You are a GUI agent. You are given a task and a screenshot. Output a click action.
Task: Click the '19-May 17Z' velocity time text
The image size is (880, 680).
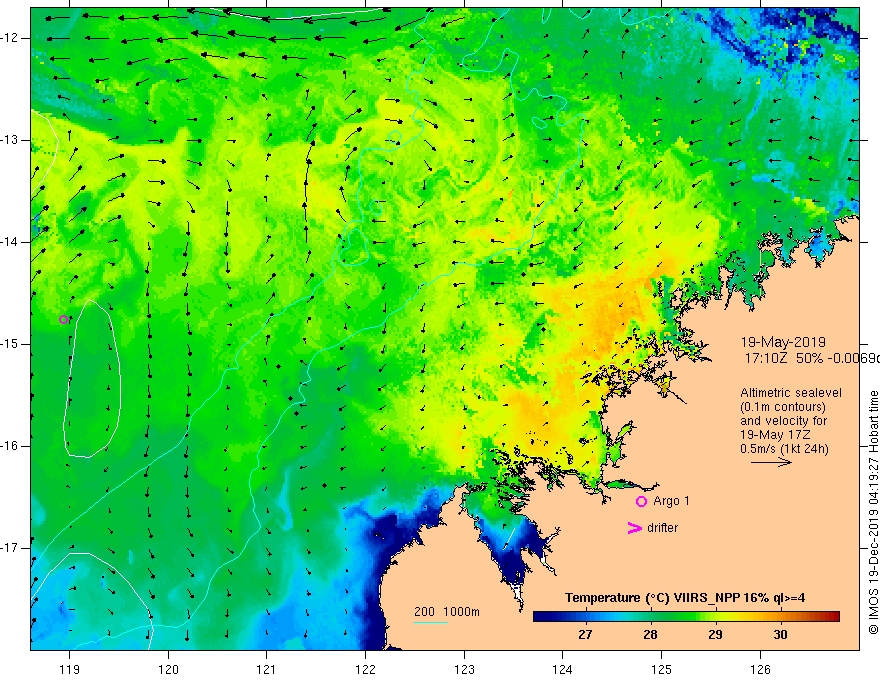click(775, 435)
